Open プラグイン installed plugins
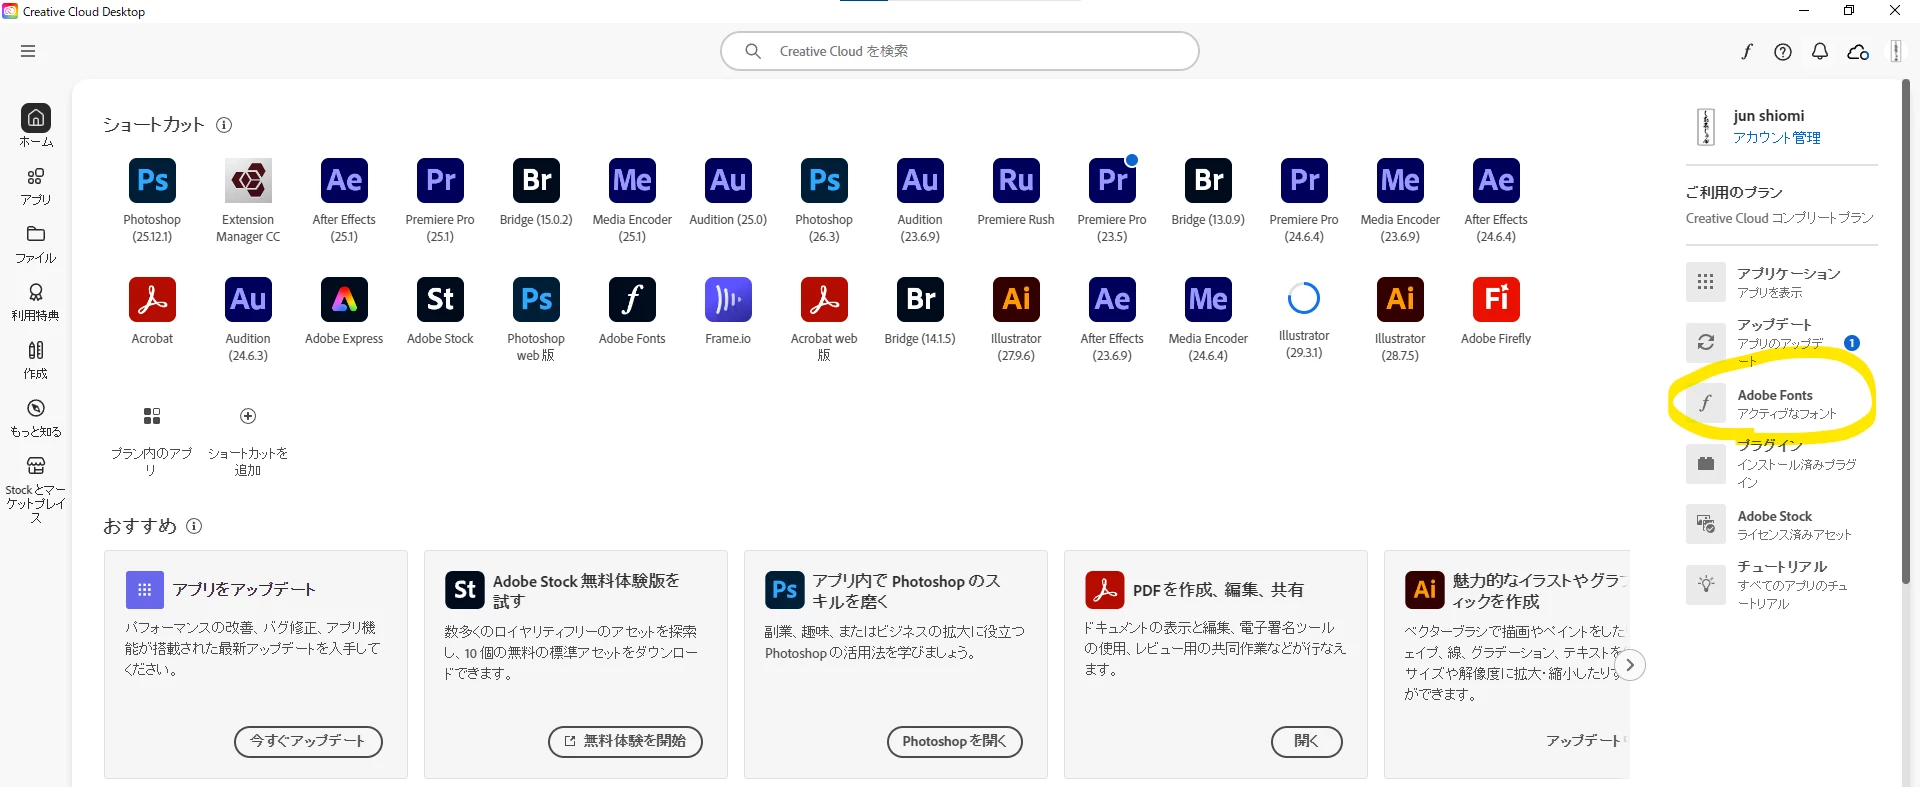The height and width of the screenshot is (787, 1920). pos(1780,464)
